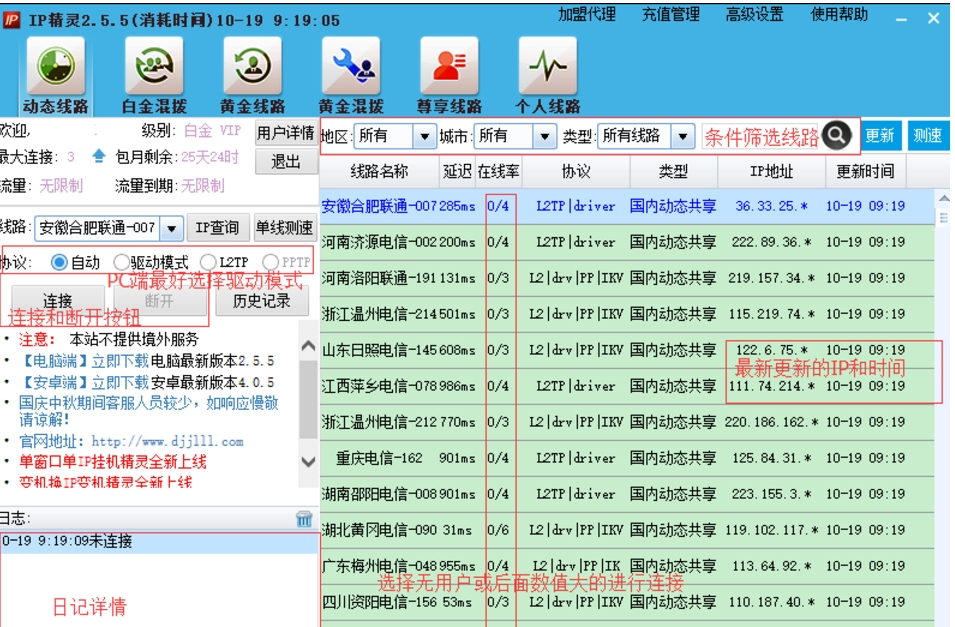
Task: Open the 单窗口单IP挂机精灵全新上线 link
Action: point(113,462)
